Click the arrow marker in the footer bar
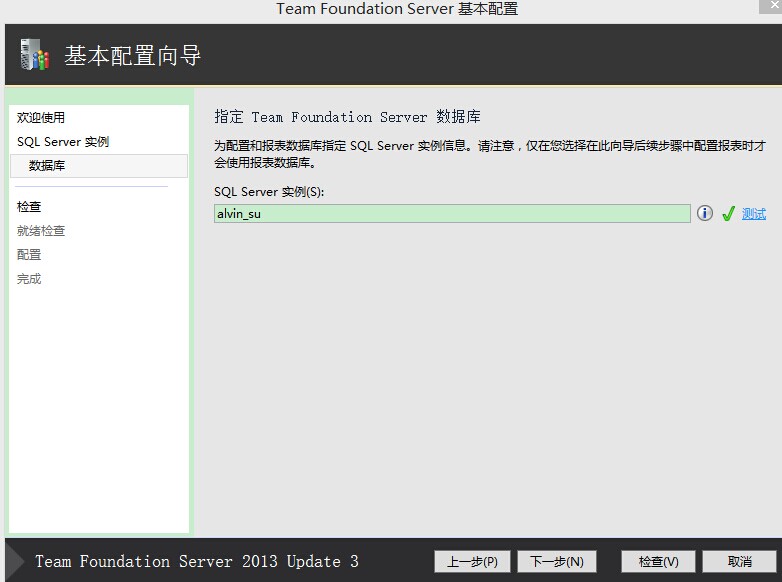 (15, 561)
